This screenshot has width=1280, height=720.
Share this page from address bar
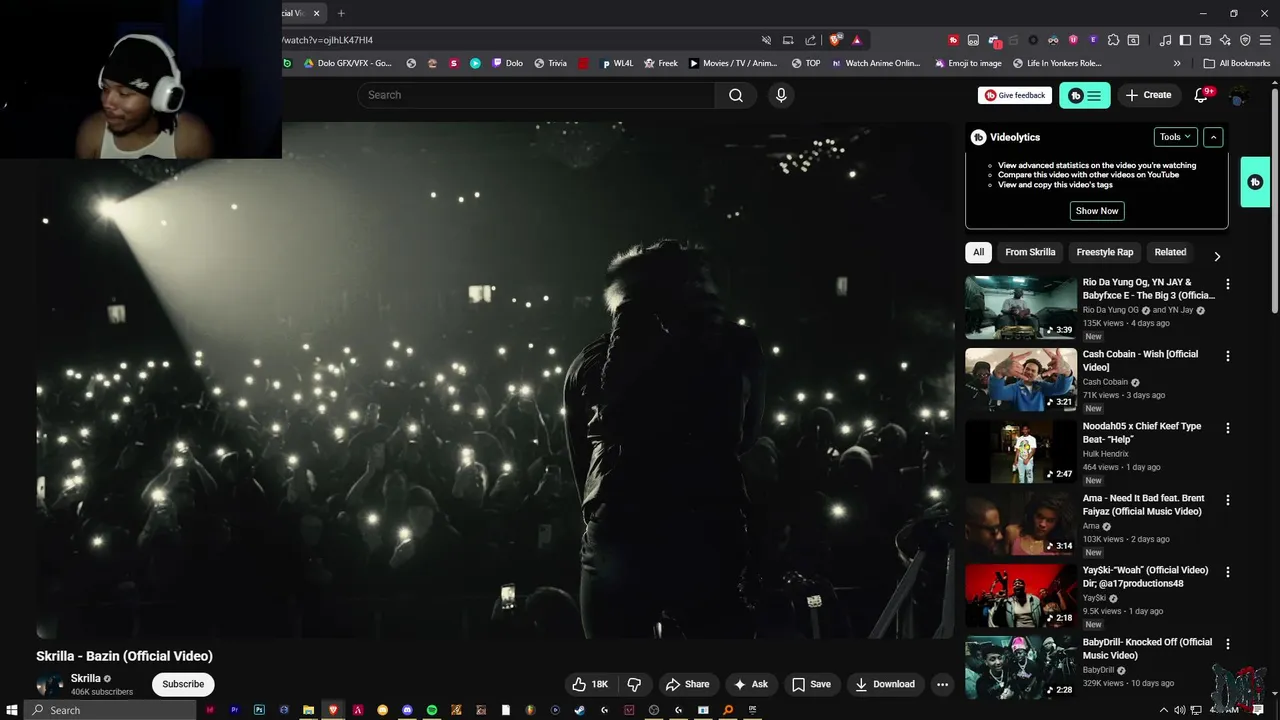point(811,40)
